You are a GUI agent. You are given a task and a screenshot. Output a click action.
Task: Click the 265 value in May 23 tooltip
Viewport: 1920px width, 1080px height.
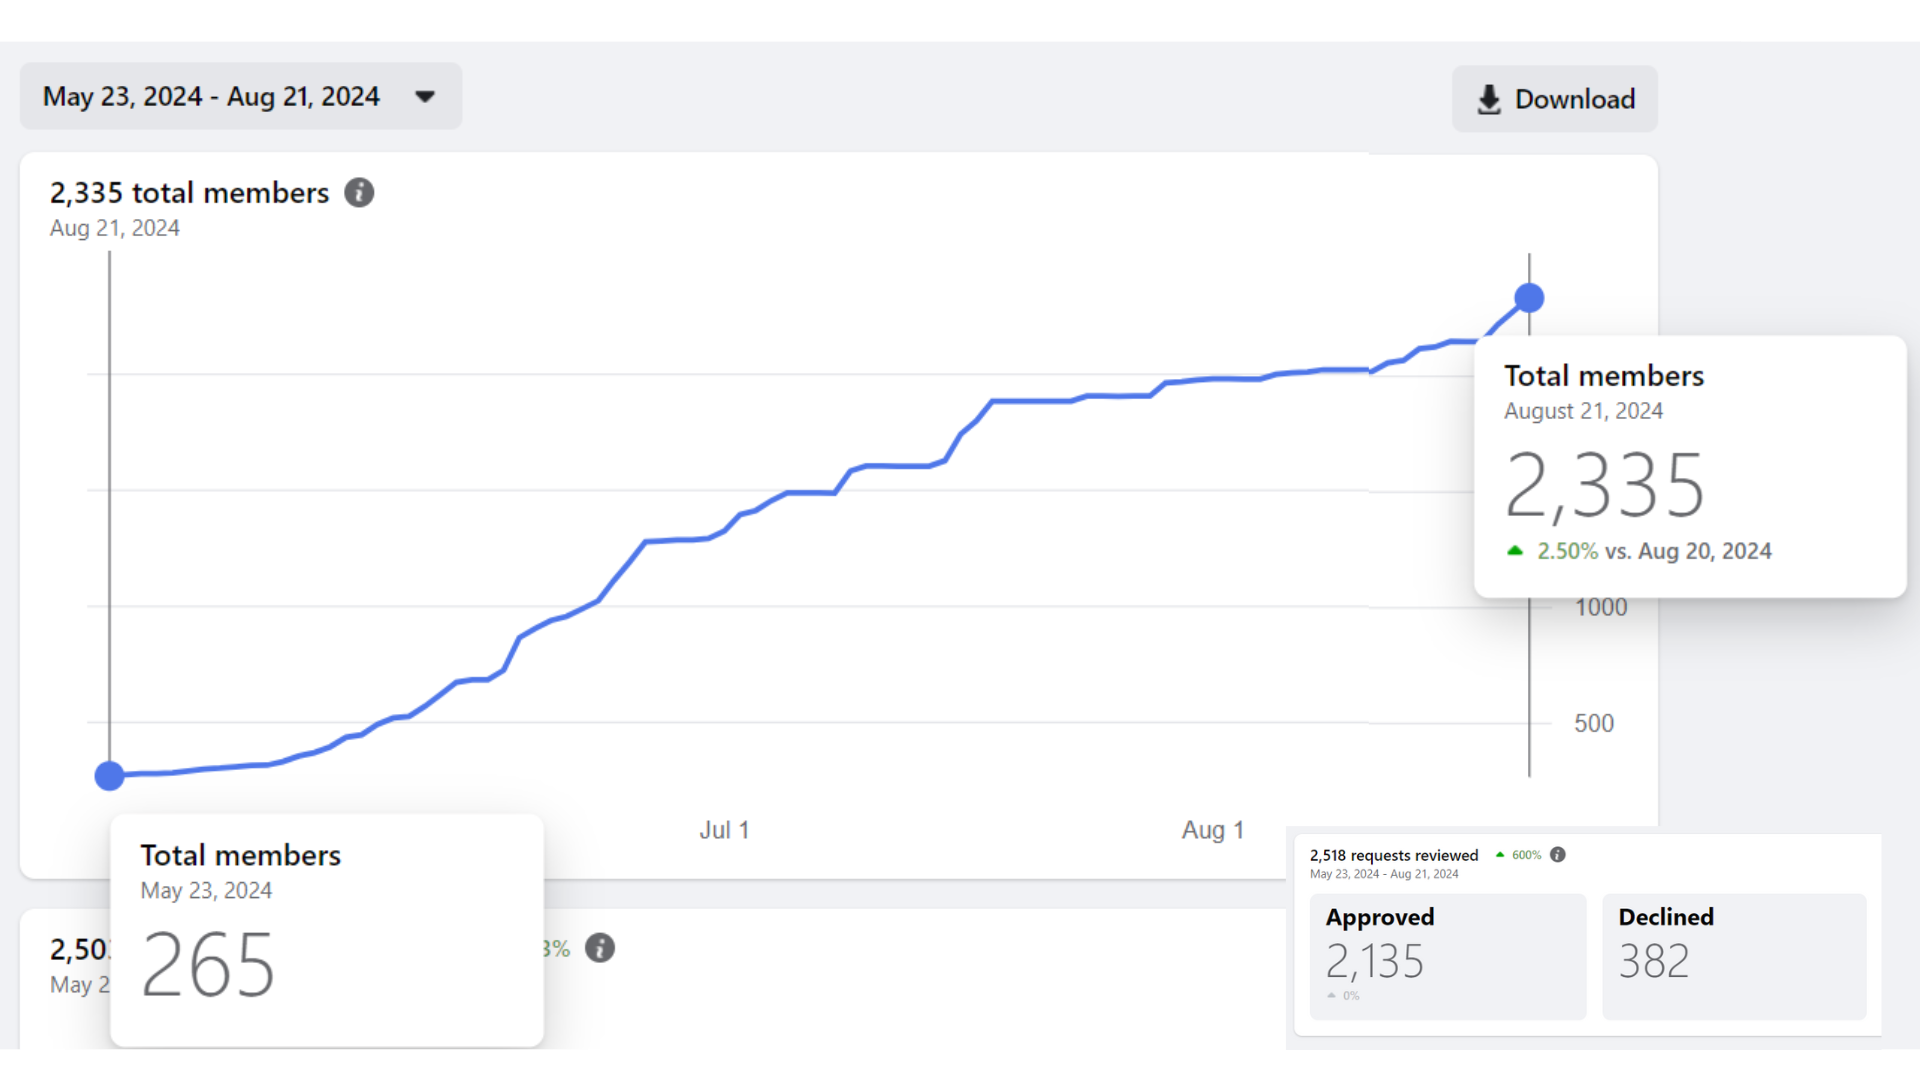[x=208, y=965]
